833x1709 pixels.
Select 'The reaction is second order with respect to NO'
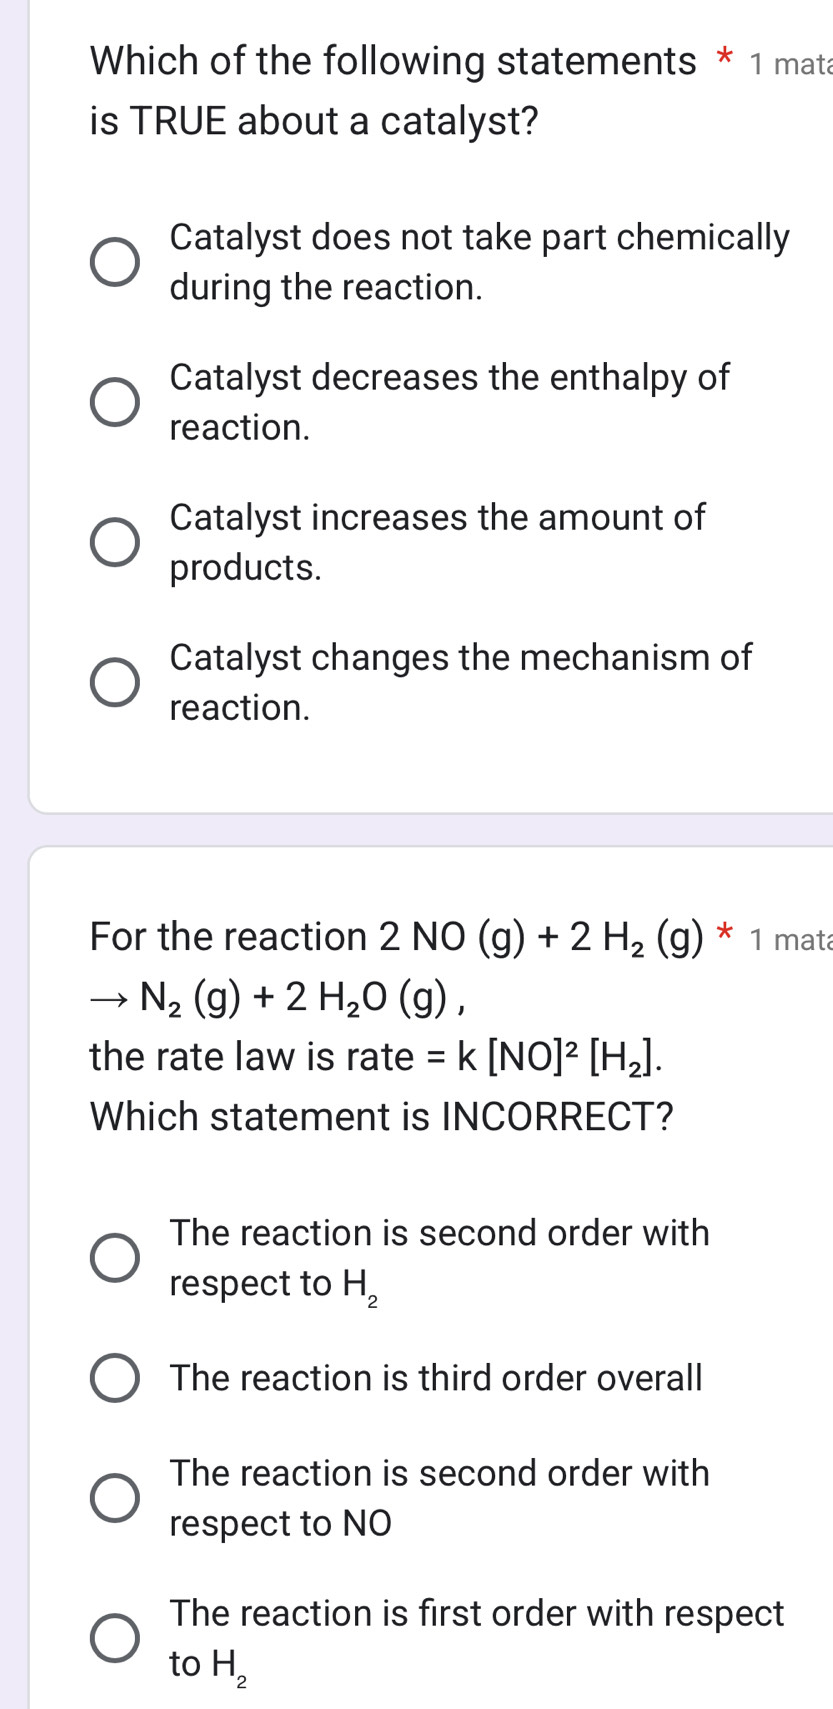114,1498
